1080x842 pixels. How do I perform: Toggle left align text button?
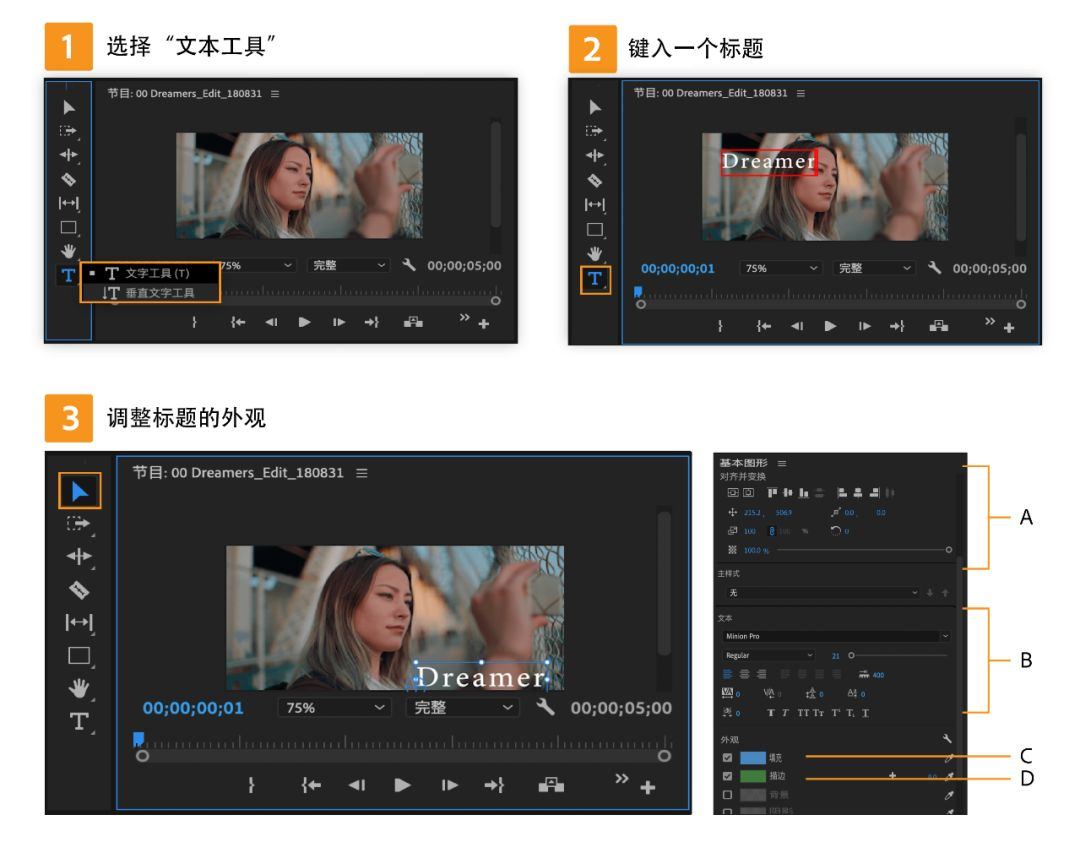pyautogui.click(x=728, y=674)
